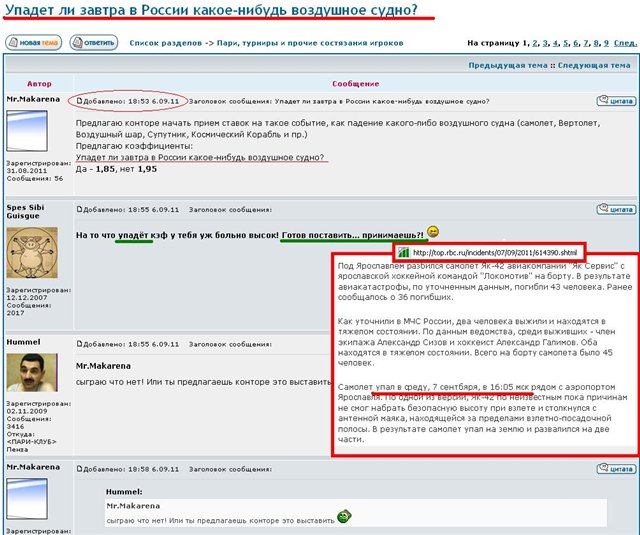Click 'Автор' column header
Viewport: 640px width, 535px height.
coord(39,84)
